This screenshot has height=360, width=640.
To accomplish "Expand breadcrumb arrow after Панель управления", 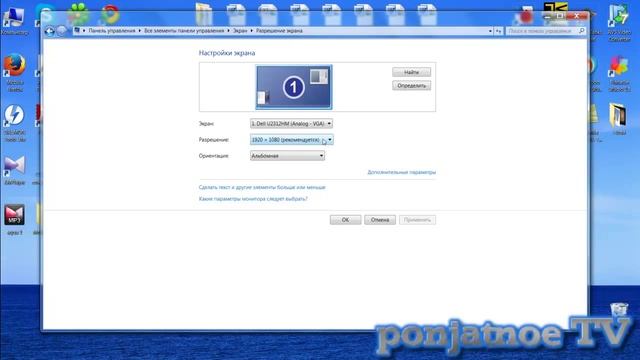I will pyautogui.click(x=140, y=31).
